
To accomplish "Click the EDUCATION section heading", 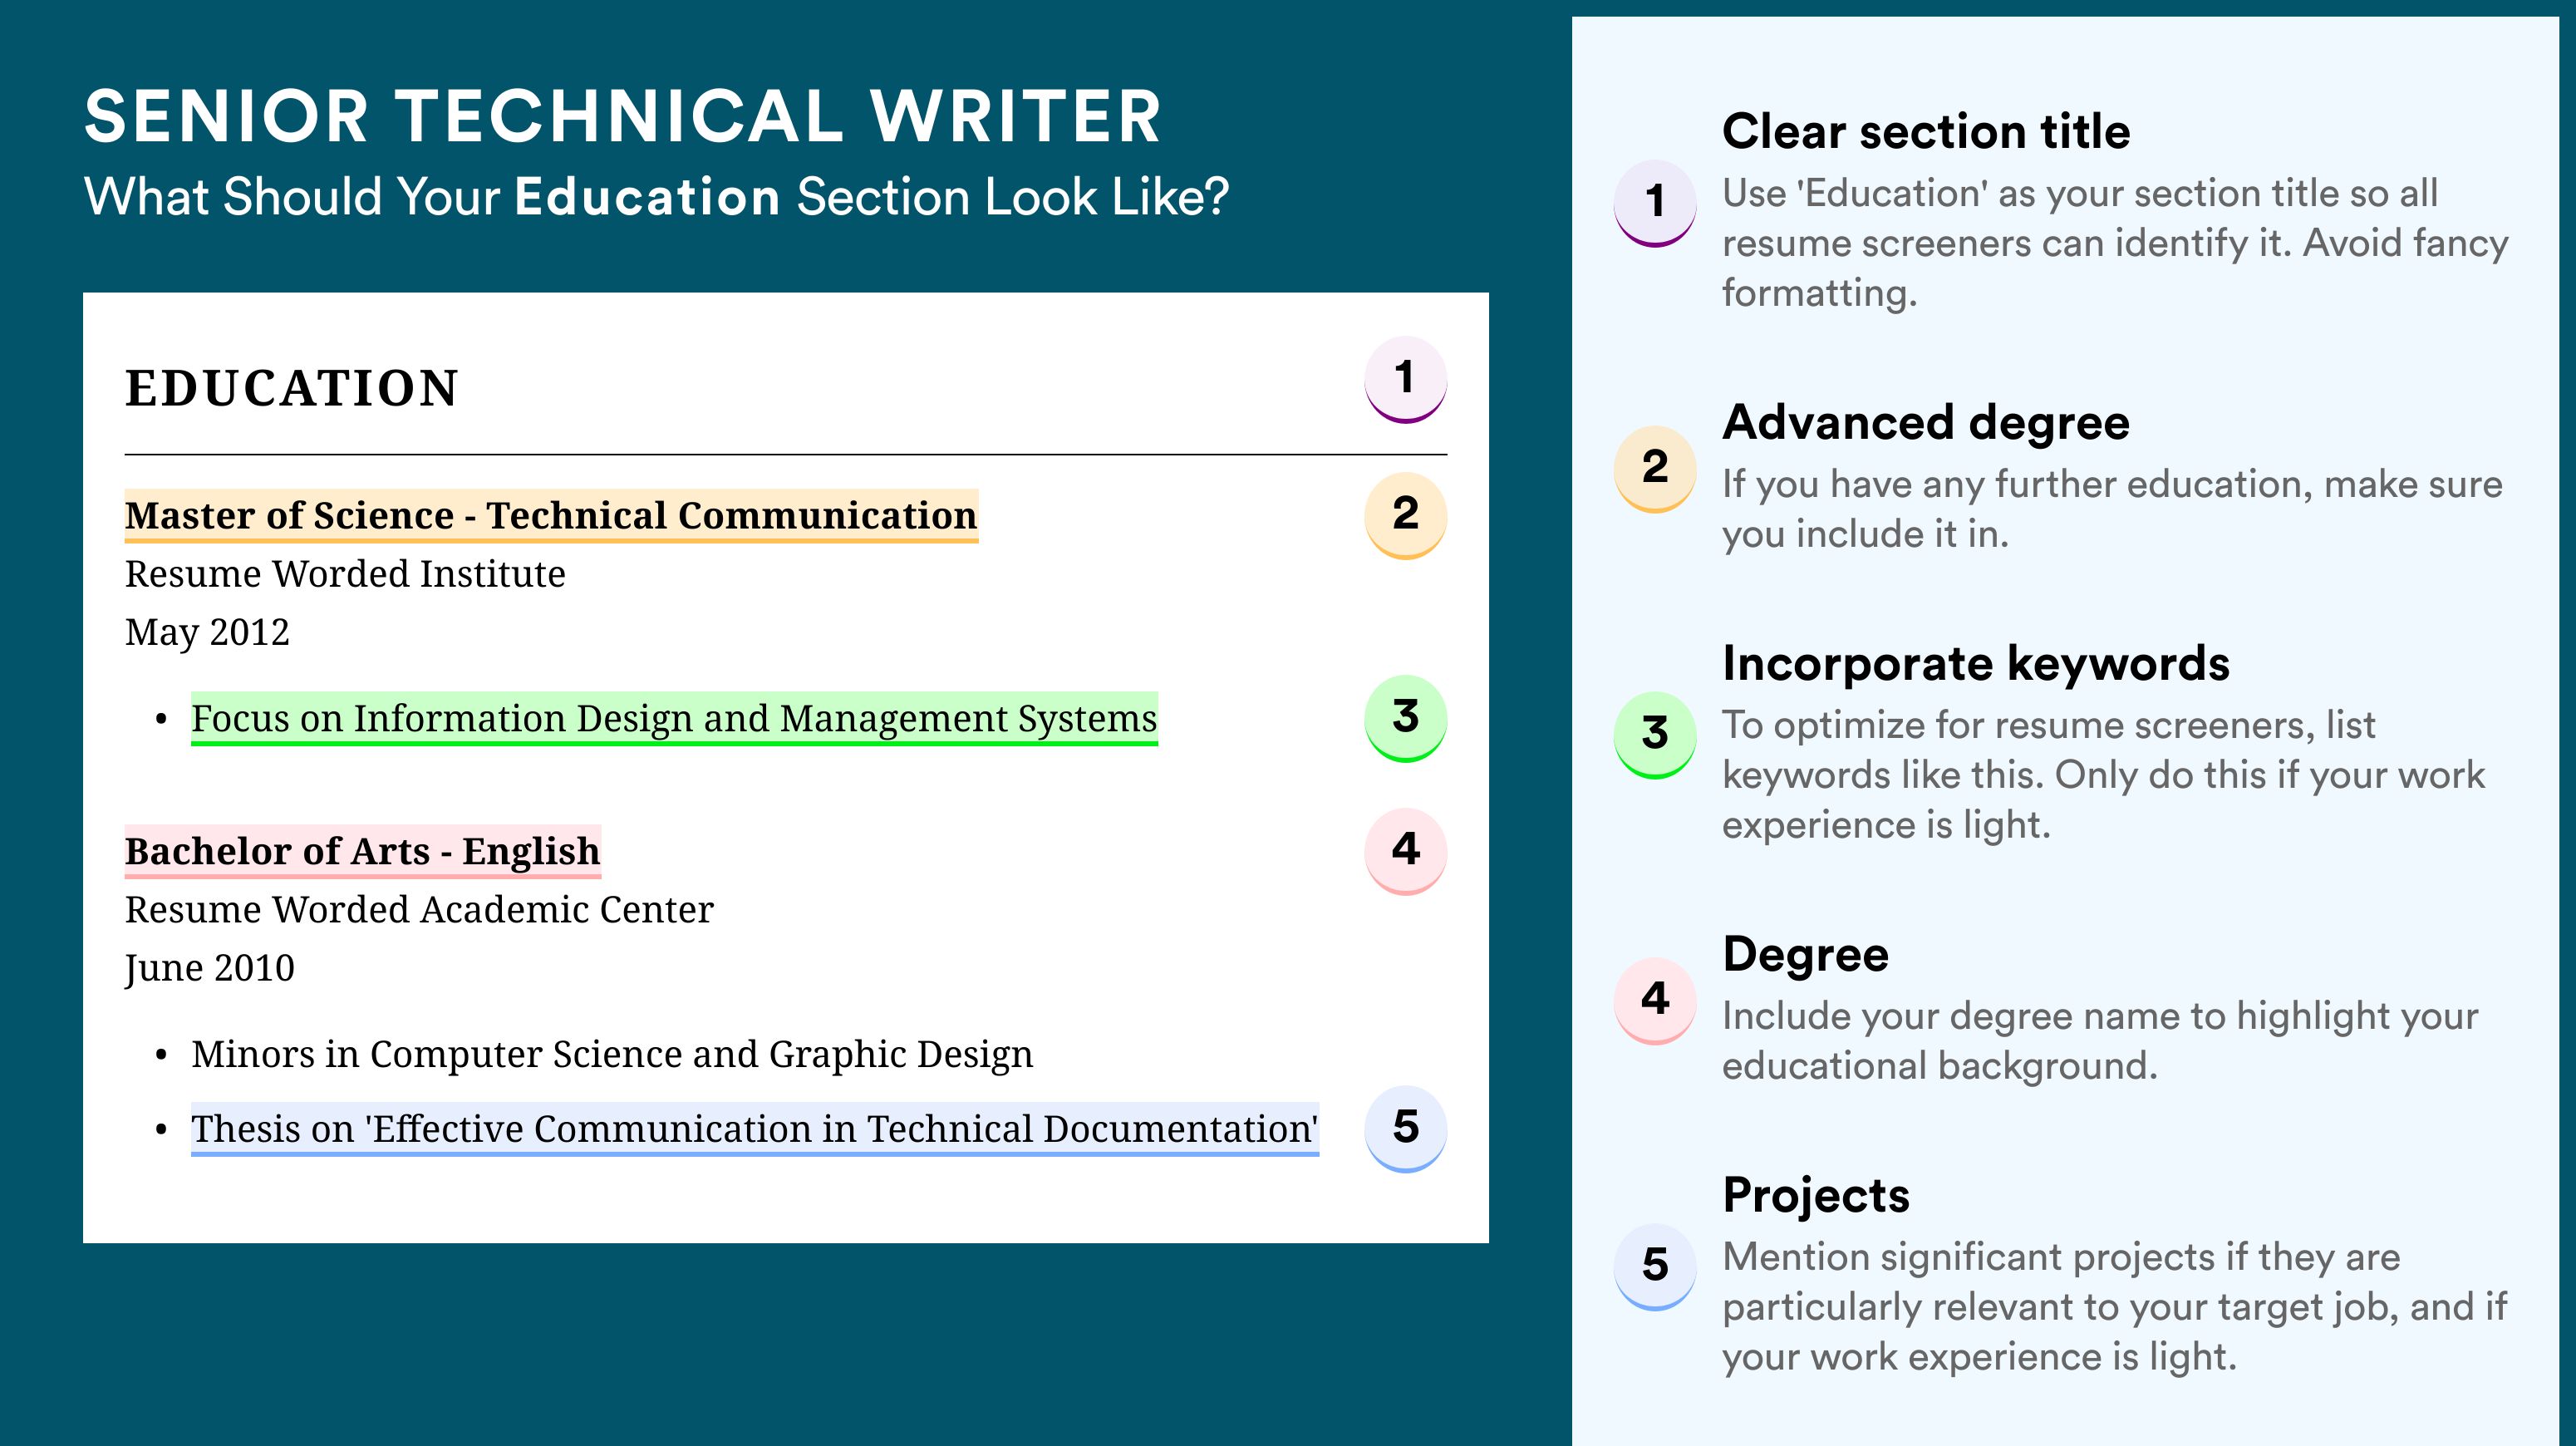I will point(291,388).
